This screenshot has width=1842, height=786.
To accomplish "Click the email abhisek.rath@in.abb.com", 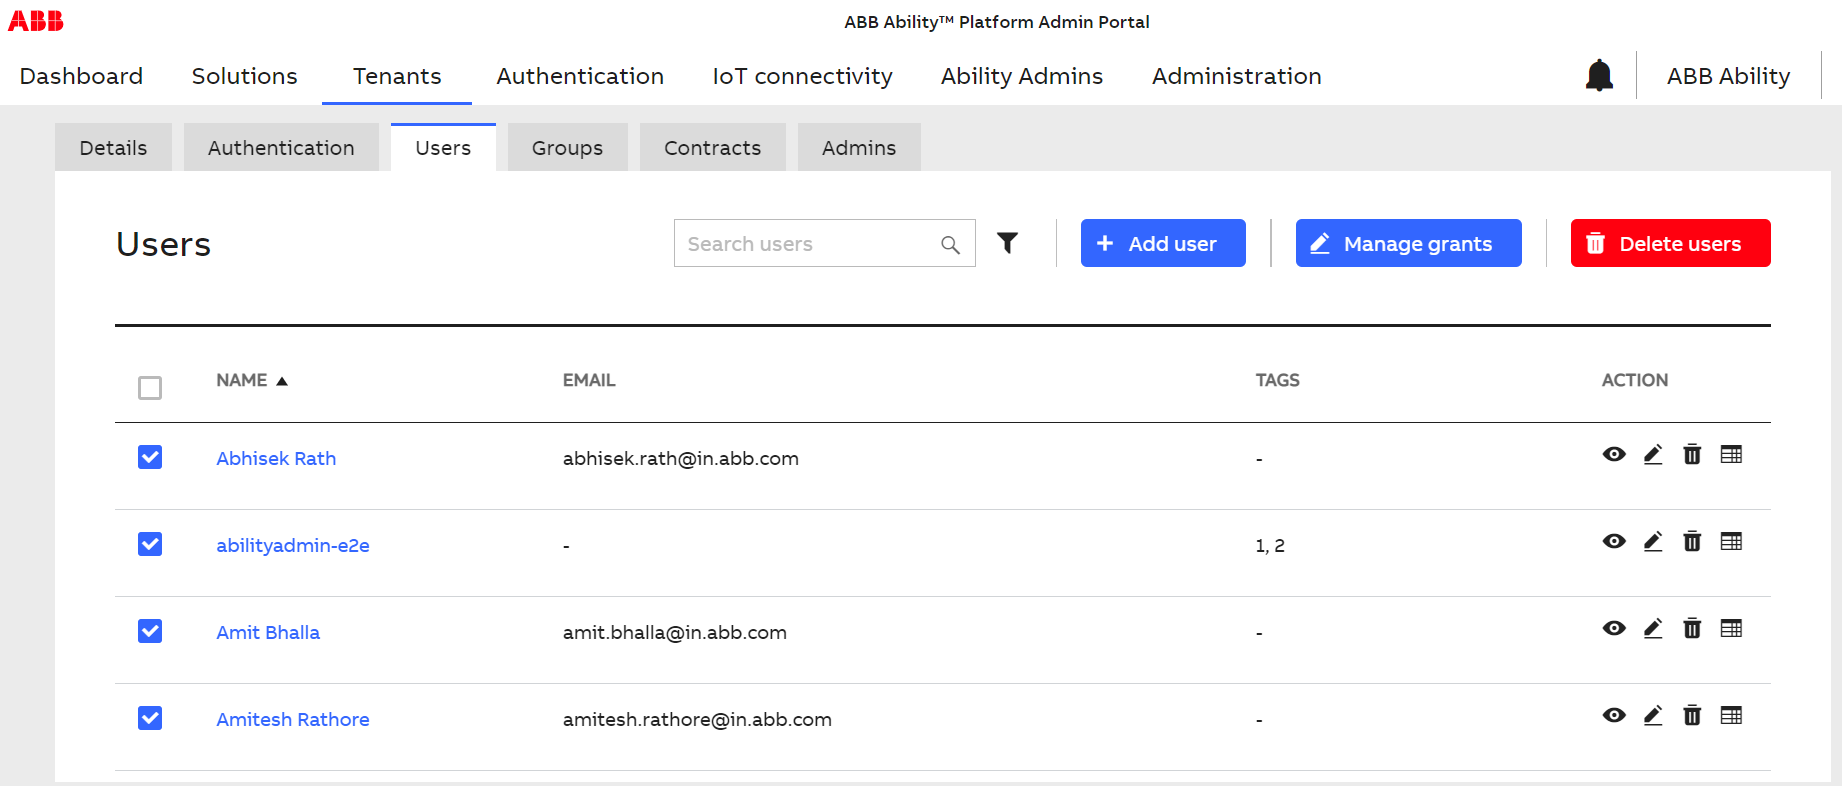I will coord(681,458).
